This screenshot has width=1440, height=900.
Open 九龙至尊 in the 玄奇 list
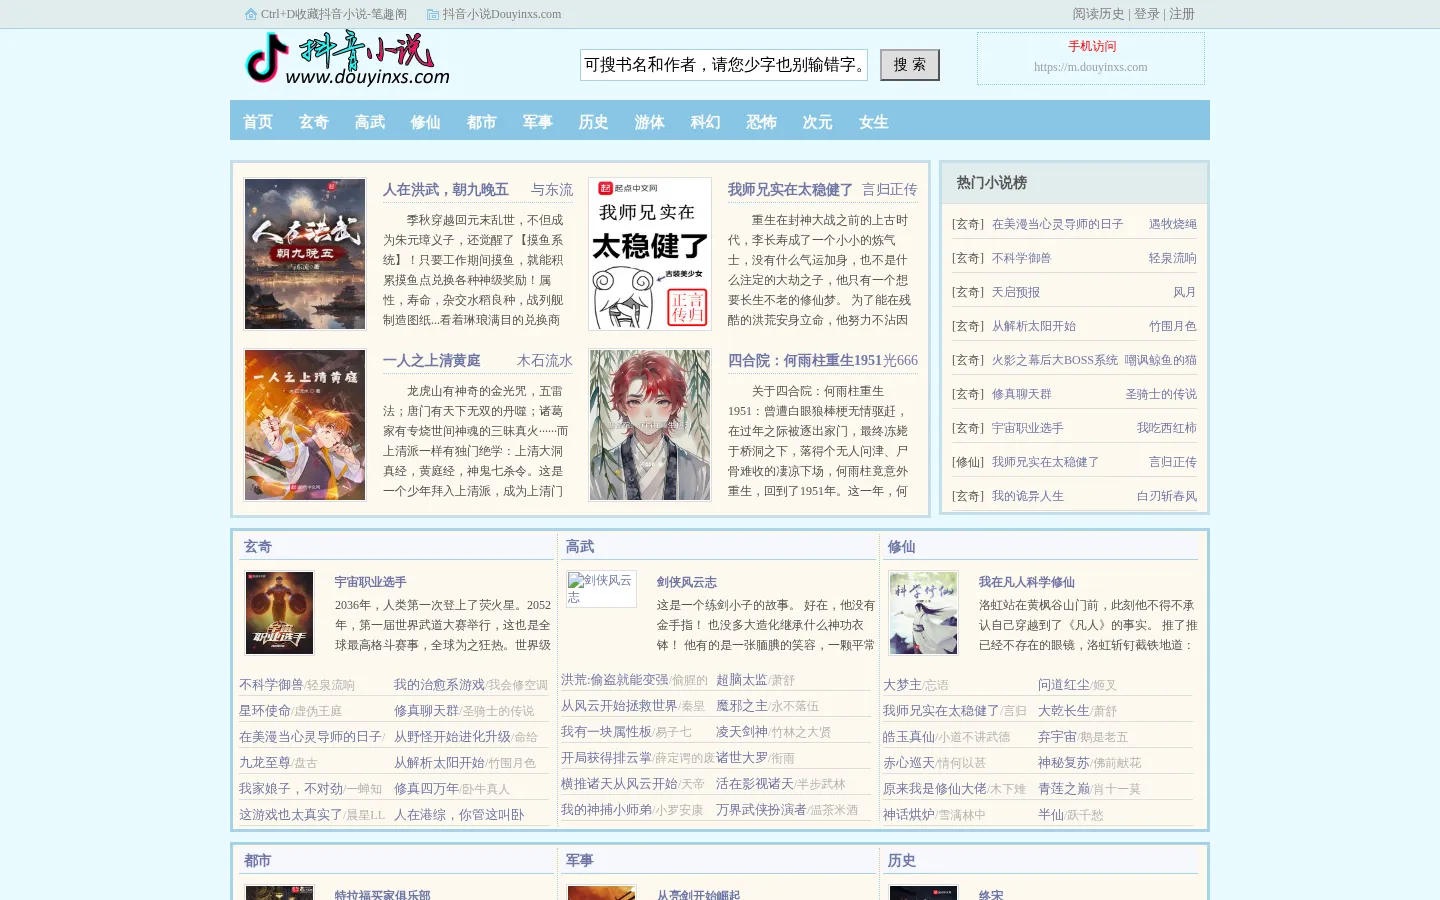265,763
